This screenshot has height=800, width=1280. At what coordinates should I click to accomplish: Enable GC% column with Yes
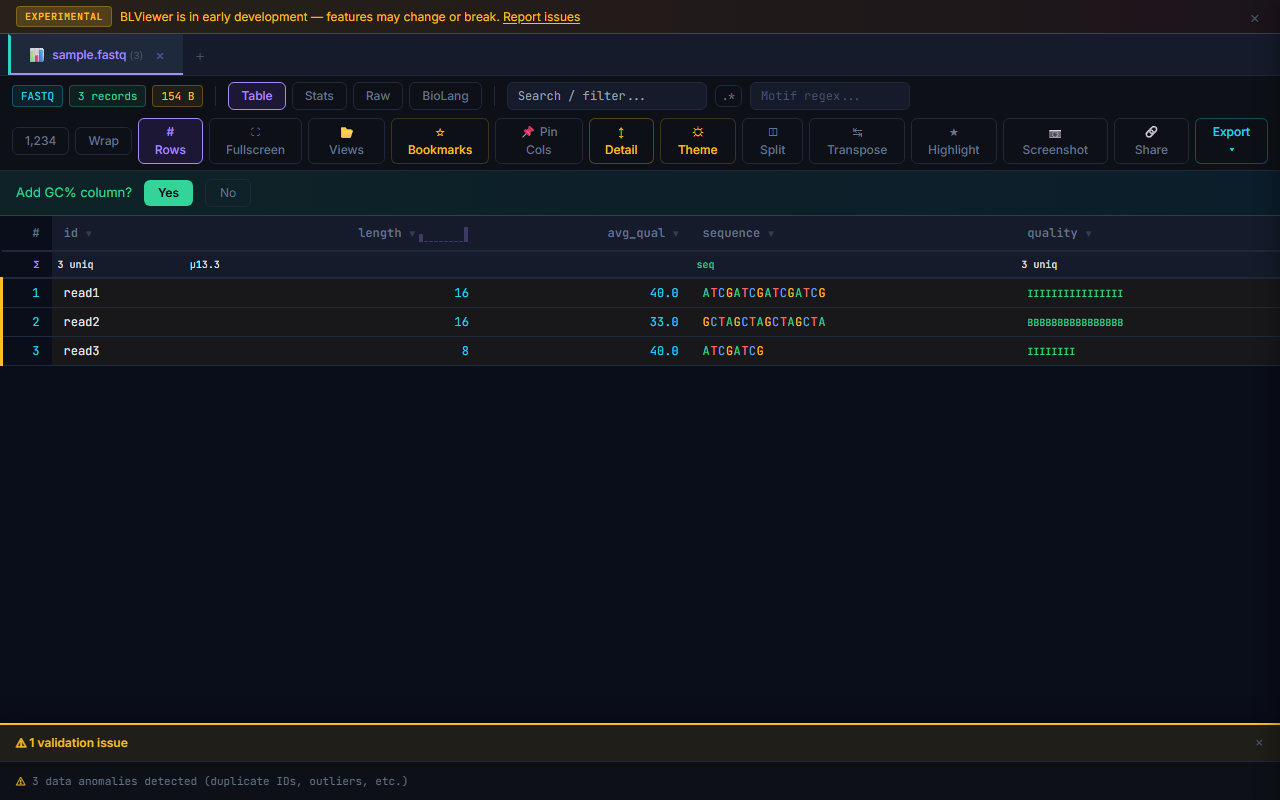click(x=168, y=192)
